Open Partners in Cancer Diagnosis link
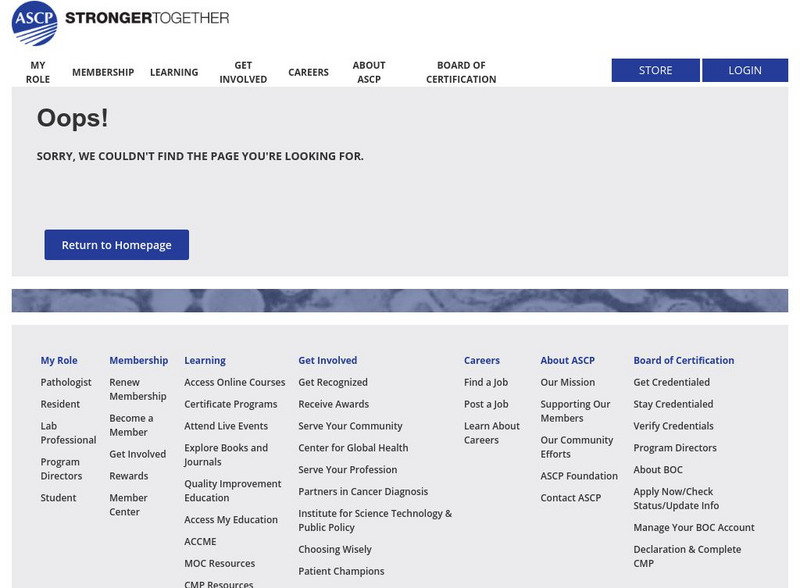 point(363,492)
